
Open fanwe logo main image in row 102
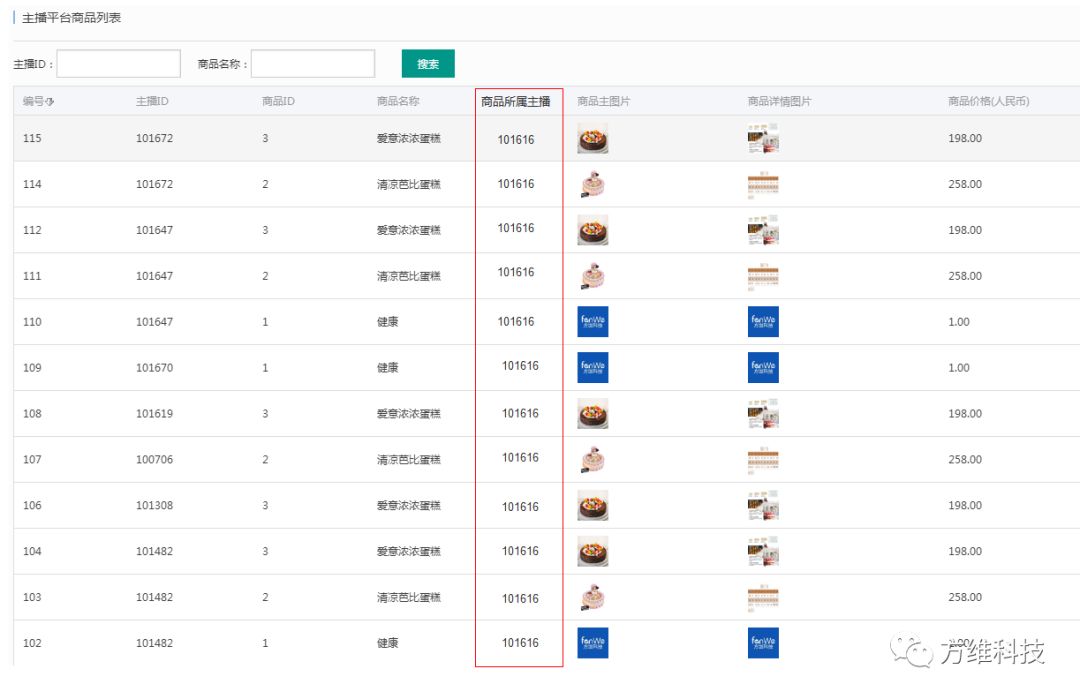click(592, 643)
